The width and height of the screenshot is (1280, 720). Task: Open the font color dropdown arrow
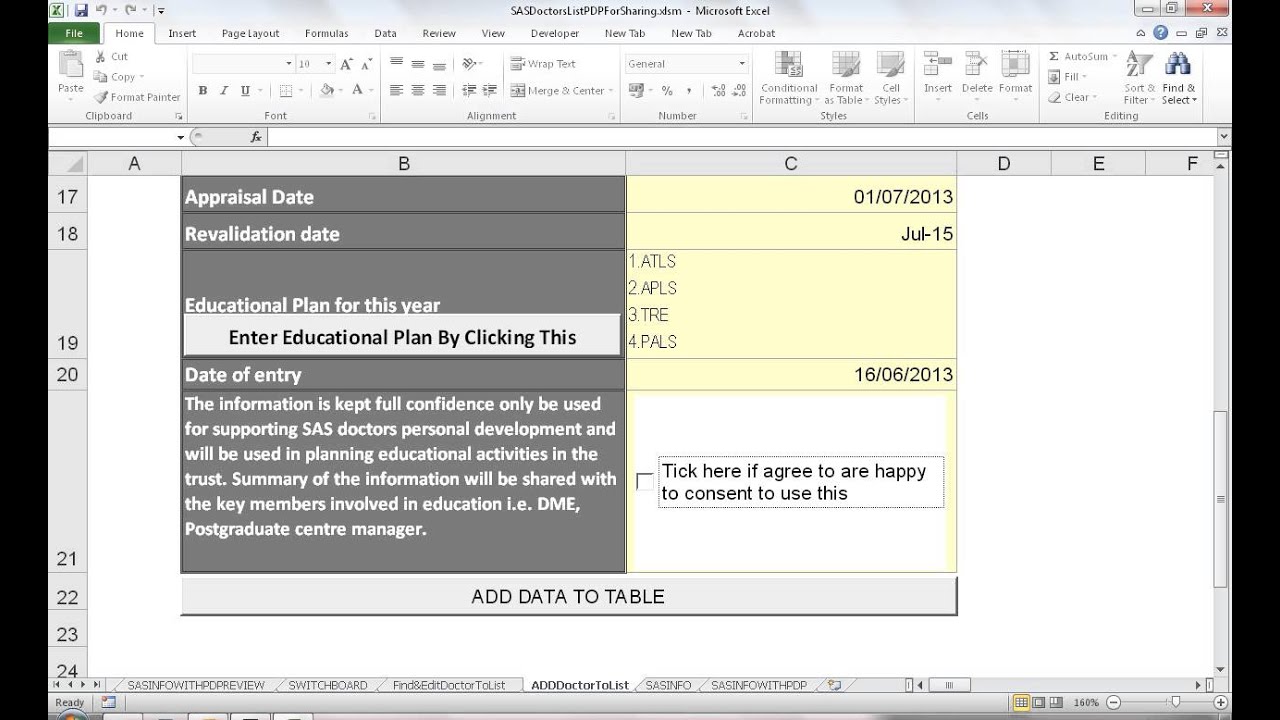370,91
